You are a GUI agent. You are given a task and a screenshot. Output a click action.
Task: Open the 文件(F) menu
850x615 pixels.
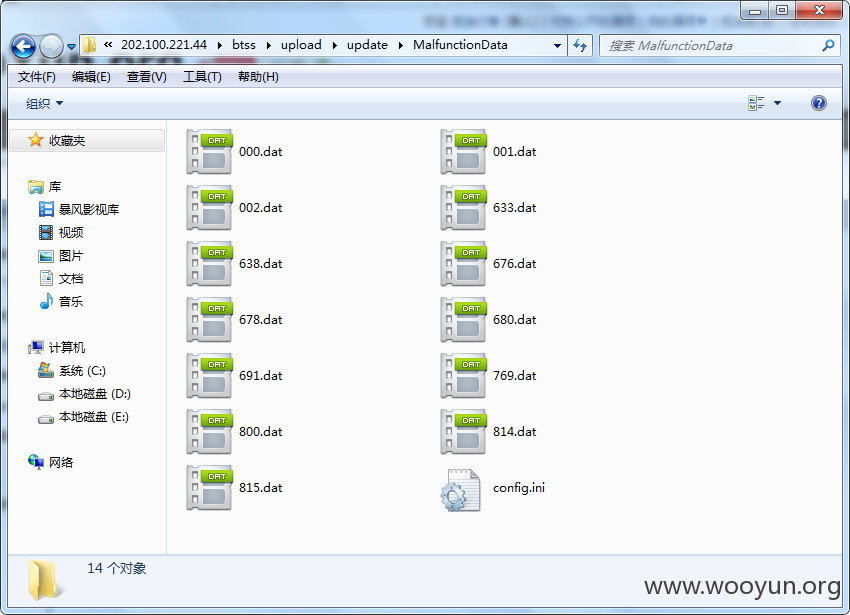[x=36, y=77]
